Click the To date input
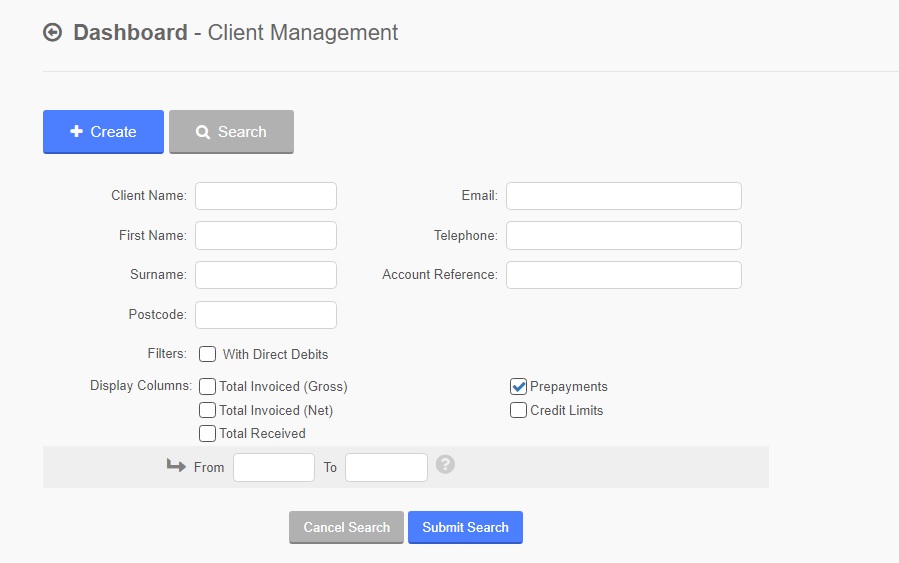Viewport: 899px width, 563px height. pyautogui.click(x=386, y=467)
